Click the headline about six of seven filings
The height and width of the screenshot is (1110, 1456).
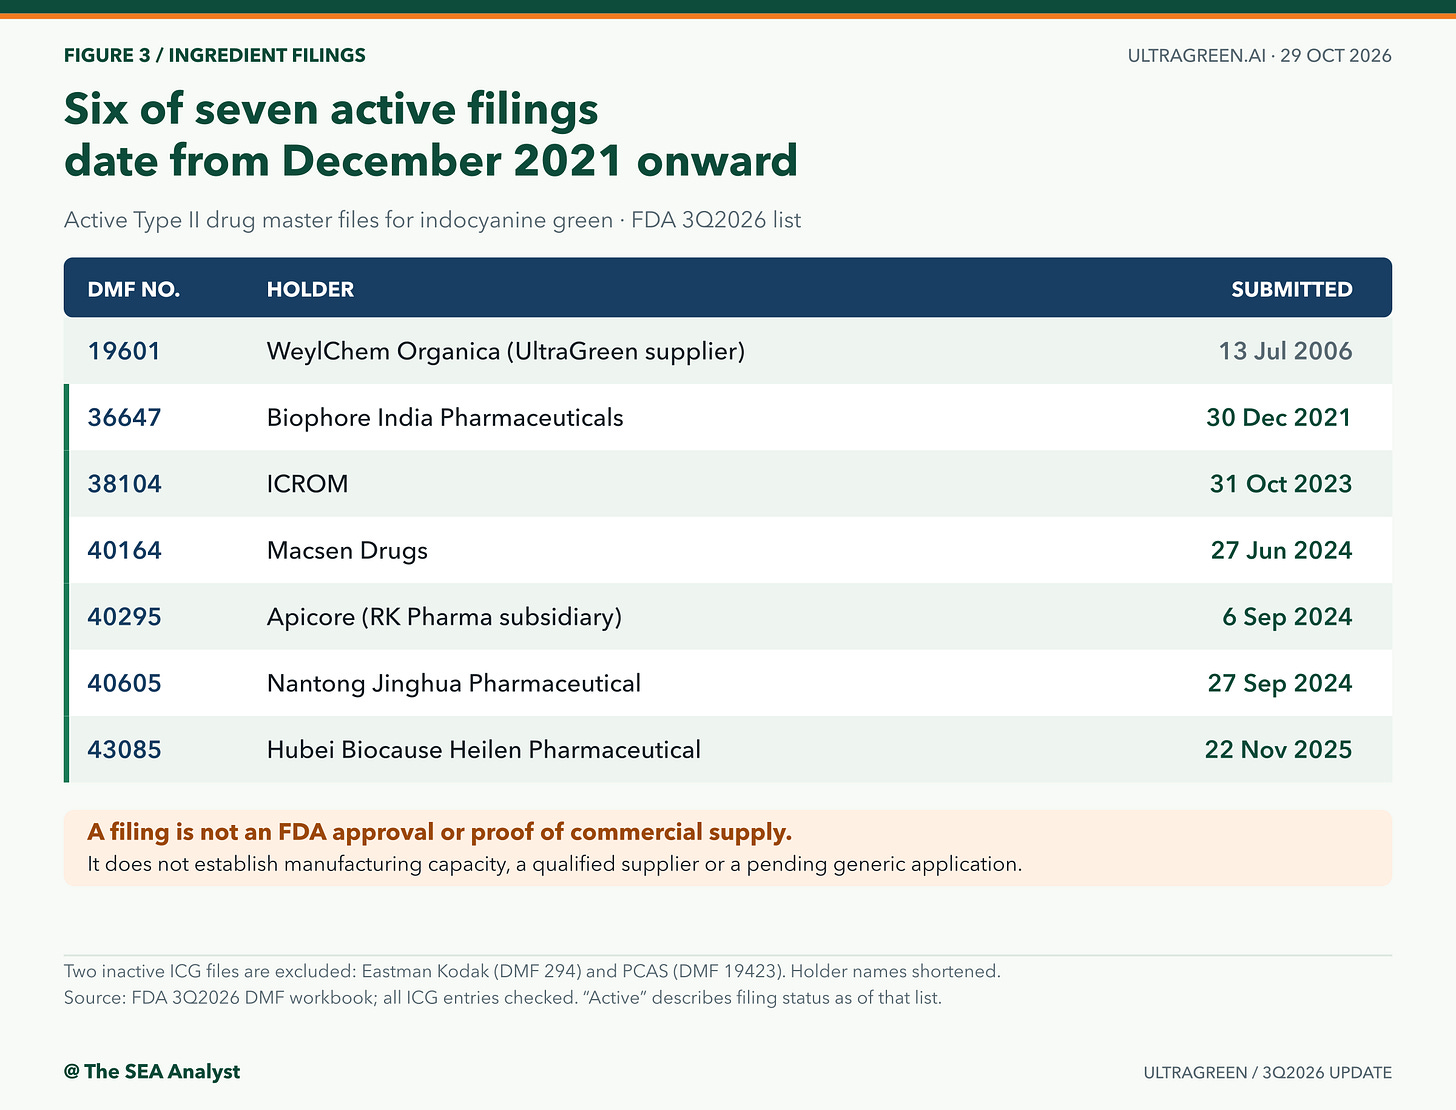pos(431,135)
